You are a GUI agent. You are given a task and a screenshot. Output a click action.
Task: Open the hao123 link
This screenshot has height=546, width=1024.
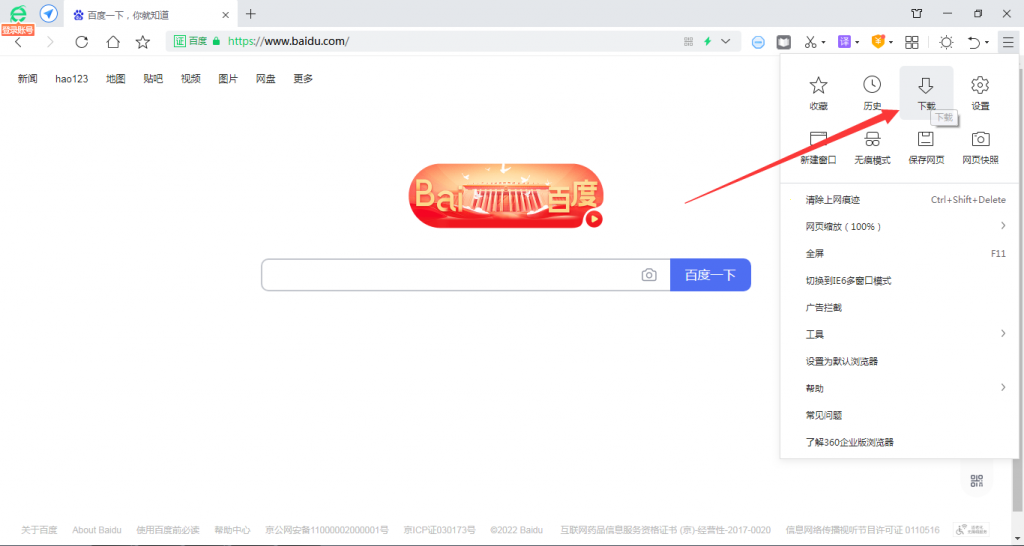71,78
